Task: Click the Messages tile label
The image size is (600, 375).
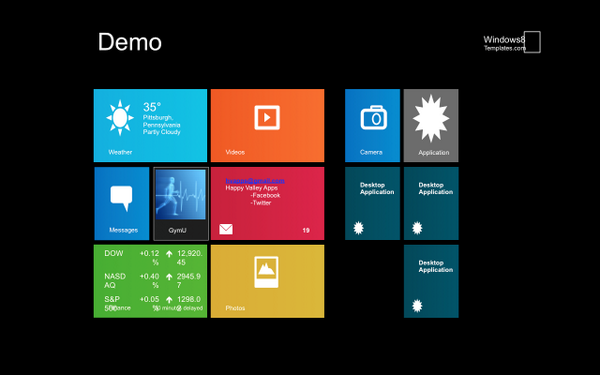Action: point(123,230)
